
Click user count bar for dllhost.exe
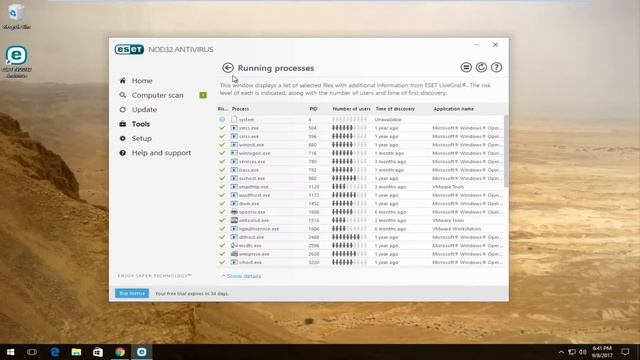349,237
